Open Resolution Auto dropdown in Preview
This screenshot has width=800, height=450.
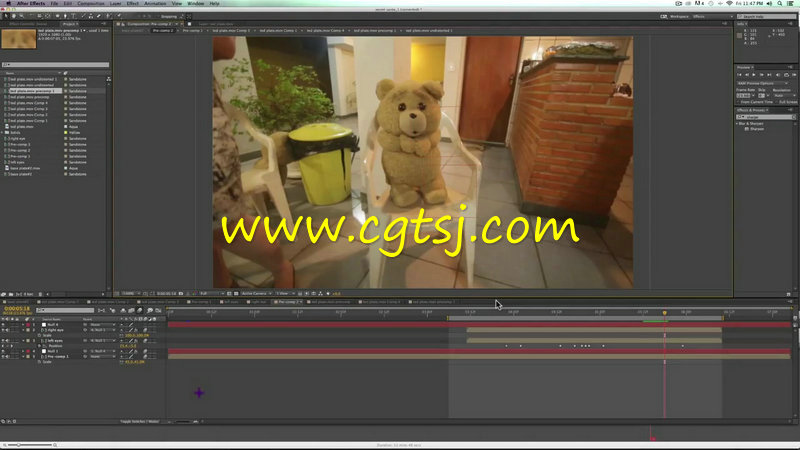click(x=784, y=95)
